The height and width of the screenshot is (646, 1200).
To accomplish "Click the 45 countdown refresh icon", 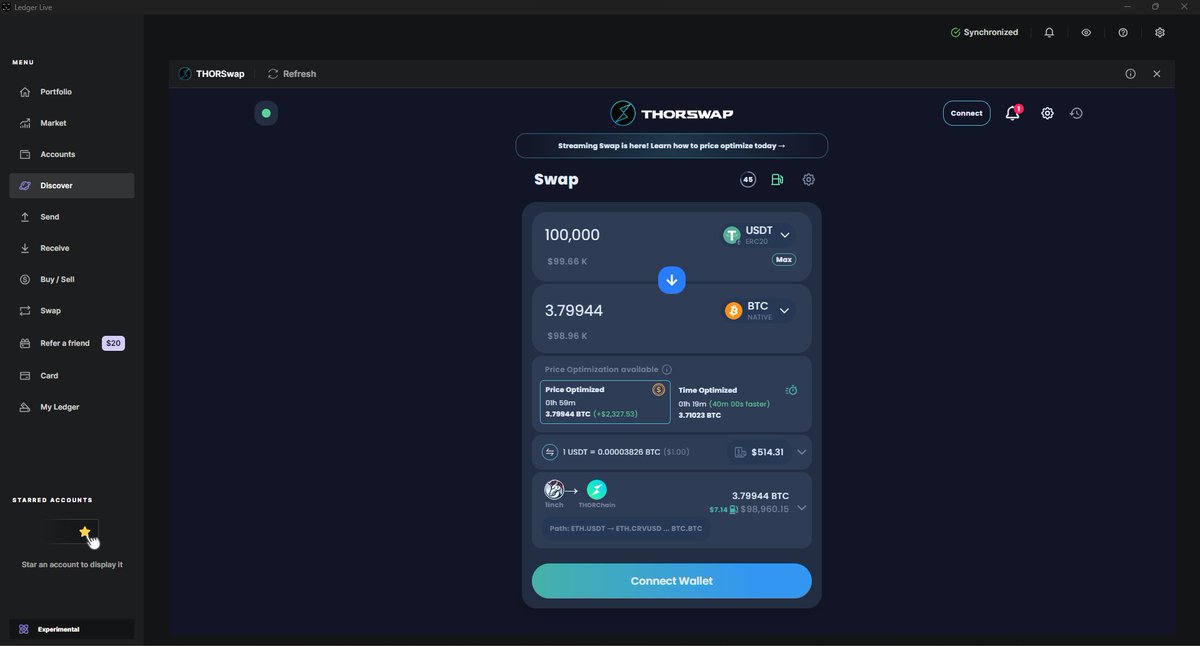I will click(748, 180).
